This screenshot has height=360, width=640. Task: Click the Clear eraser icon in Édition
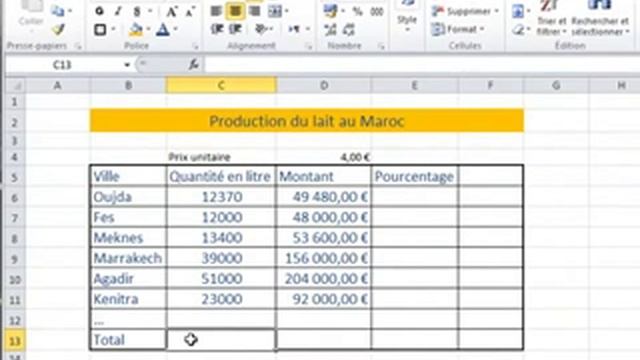(x=518, y=29)
